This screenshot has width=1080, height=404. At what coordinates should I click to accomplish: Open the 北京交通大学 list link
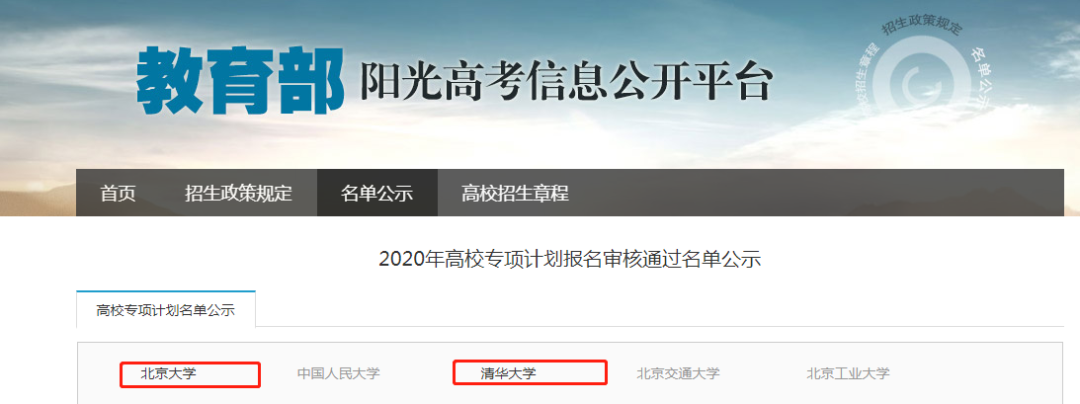pyautogui.click(x=678, y=374)
